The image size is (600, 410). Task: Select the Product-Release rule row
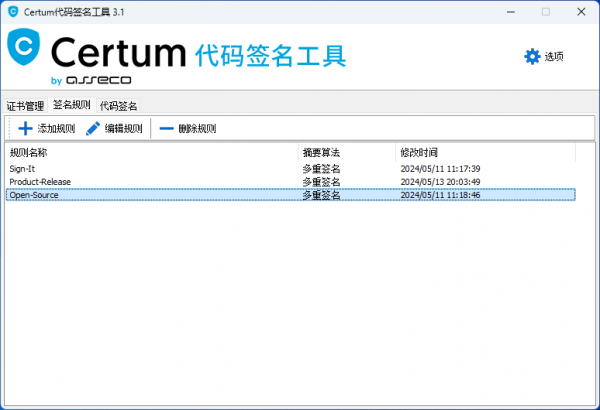[290, 182]
